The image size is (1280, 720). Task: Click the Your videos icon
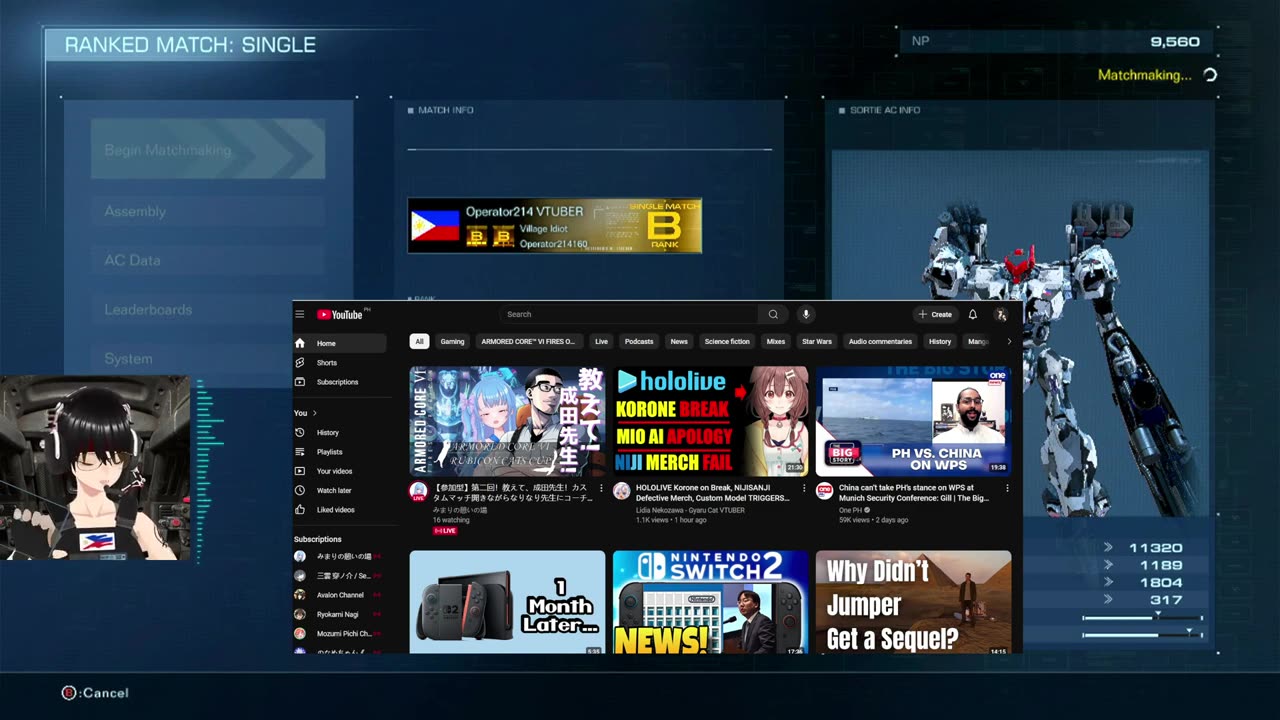300,470
